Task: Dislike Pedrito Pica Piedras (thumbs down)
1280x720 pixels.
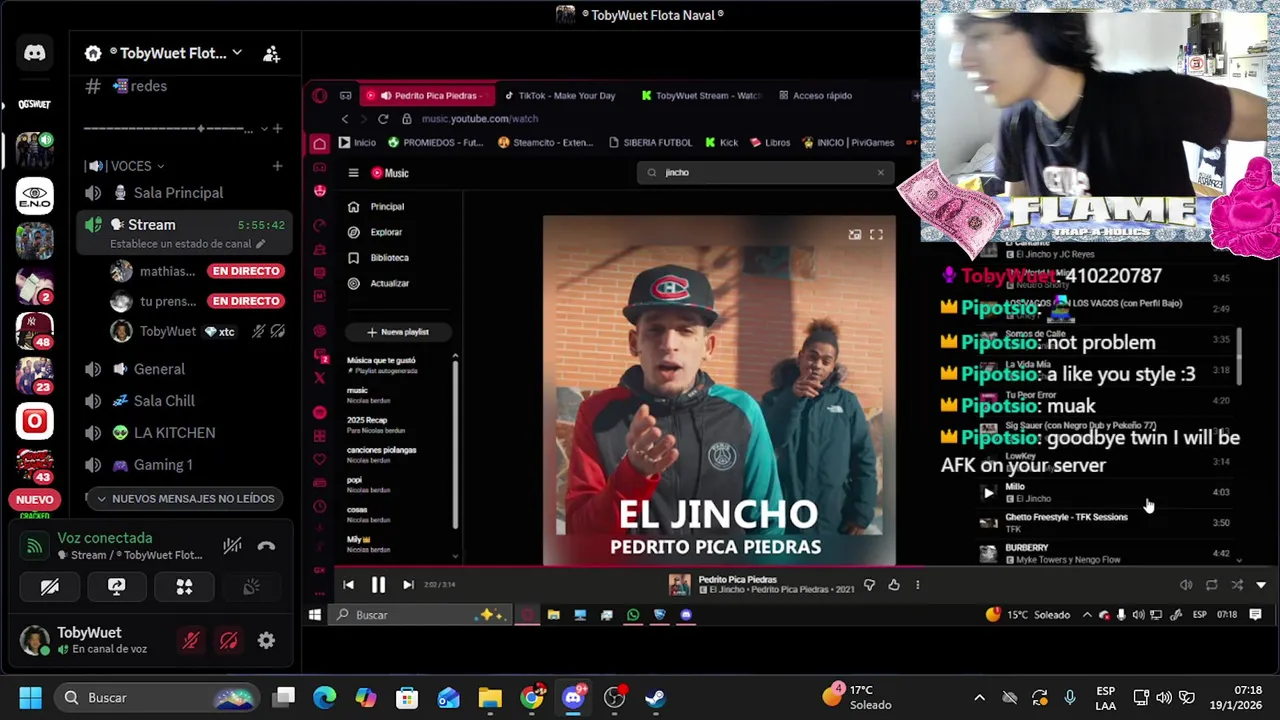Action: [869, 585]
